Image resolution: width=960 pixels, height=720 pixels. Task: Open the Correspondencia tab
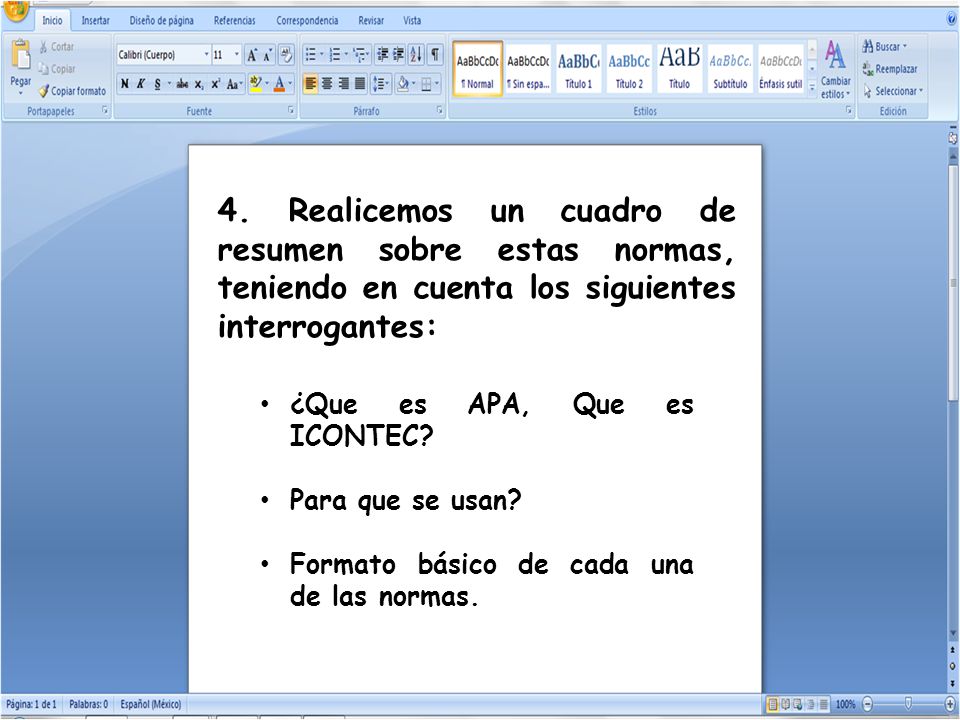coord(307,20)
